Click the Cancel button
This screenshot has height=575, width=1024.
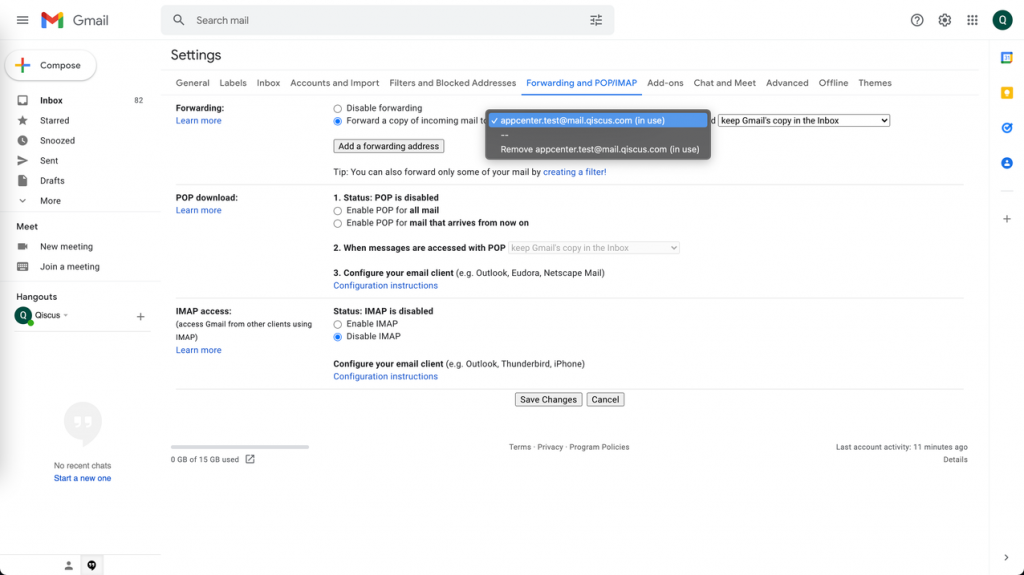[605, 399]
